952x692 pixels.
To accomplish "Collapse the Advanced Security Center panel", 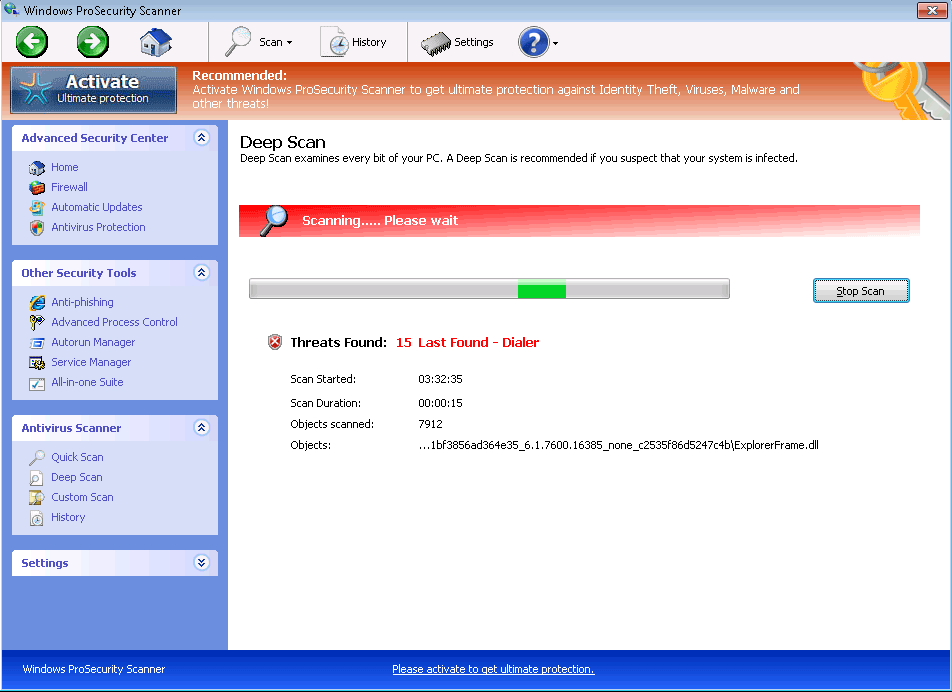I will 201,138.
